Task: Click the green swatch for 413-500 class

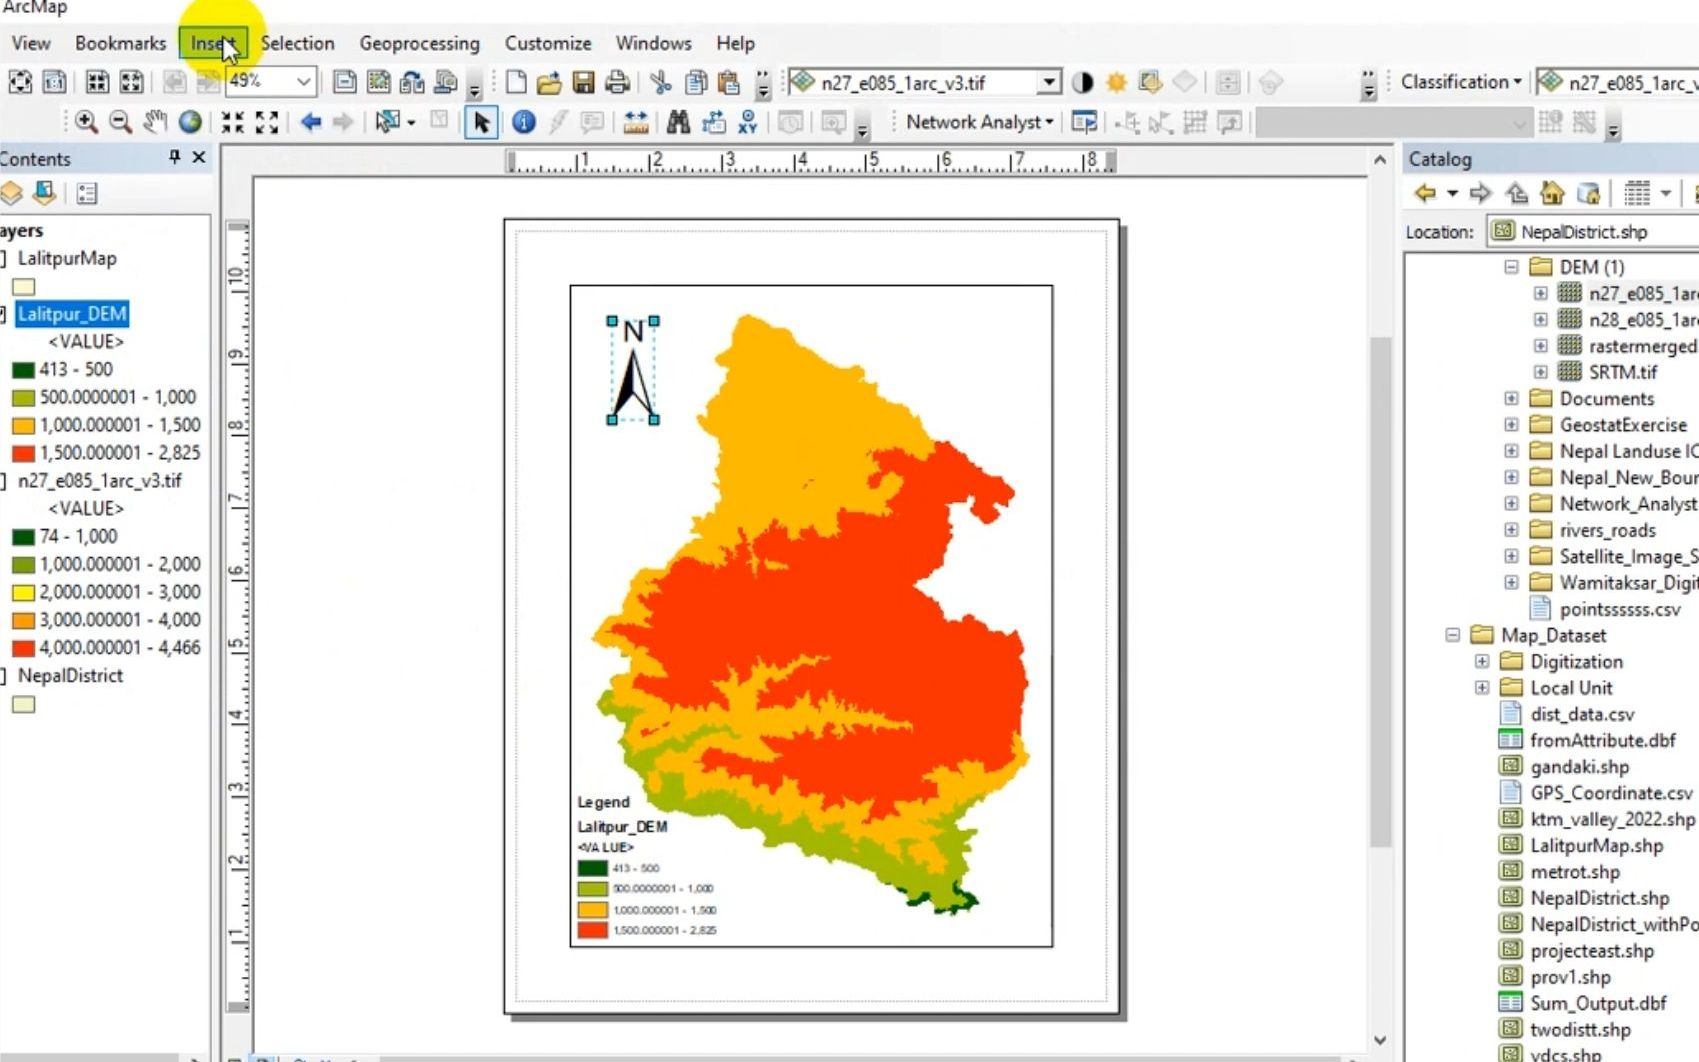Action: (22, 369)
